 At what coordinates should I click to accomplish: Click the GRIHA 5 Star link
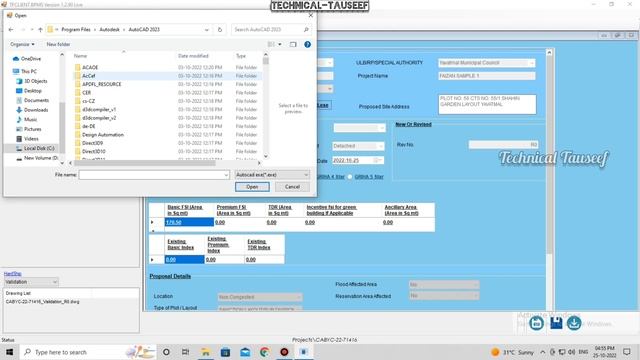369,177
